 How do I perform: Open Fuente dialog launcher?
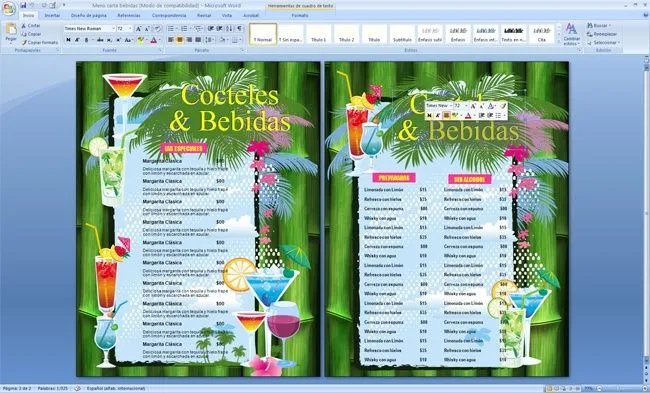pos(161,50)
